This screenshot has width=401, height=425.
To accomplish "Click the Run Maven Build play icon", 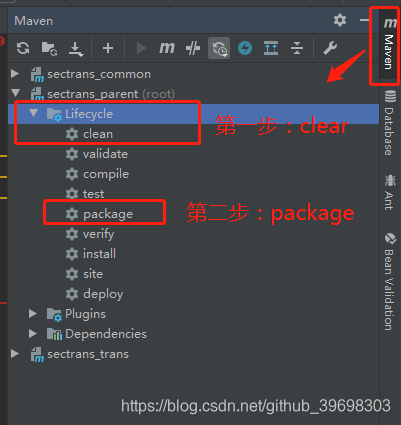I will pos(141,48).
